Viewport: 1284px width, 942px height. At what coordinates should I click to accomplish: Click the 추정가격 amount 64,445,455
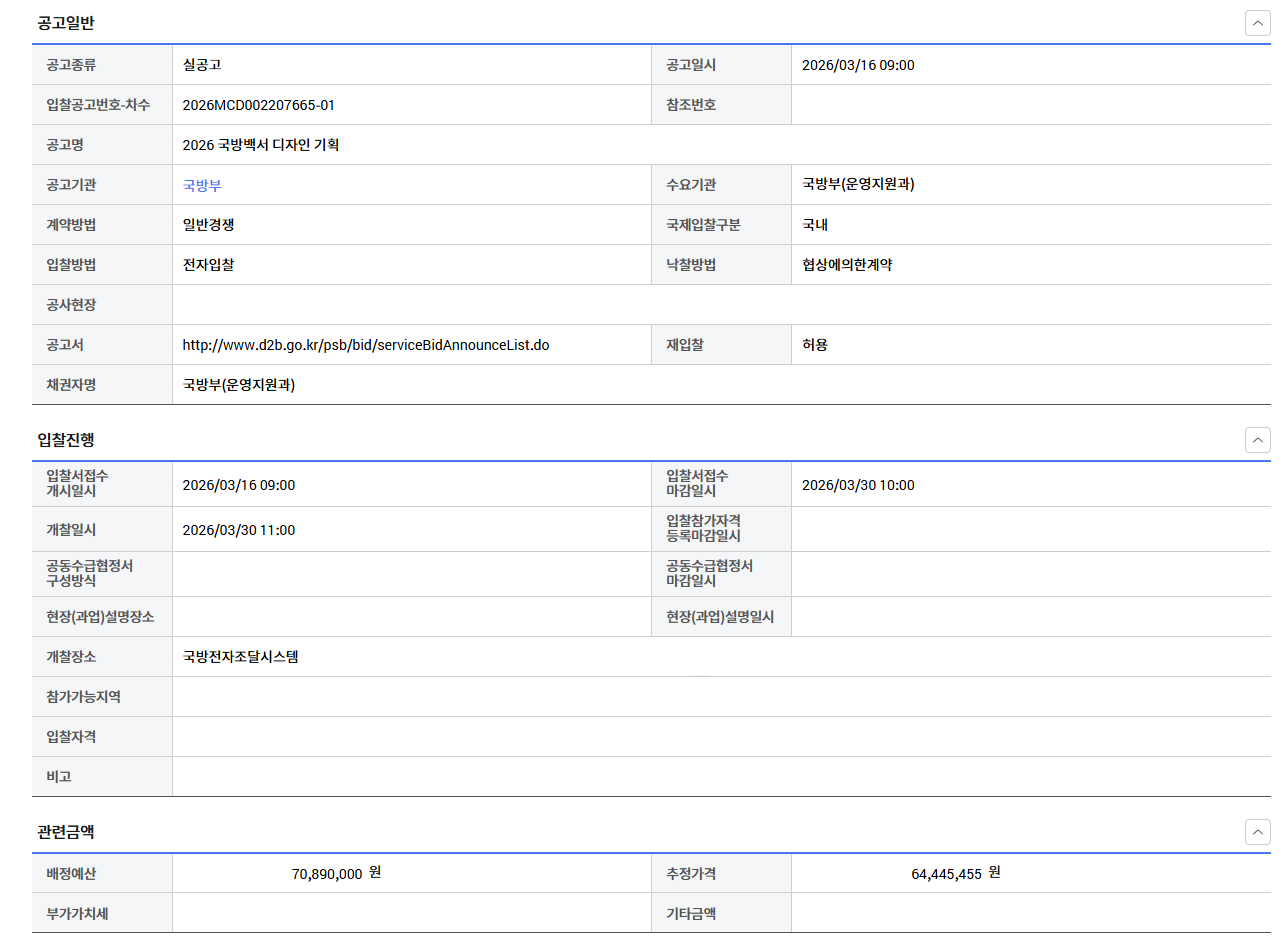[946, 874]
